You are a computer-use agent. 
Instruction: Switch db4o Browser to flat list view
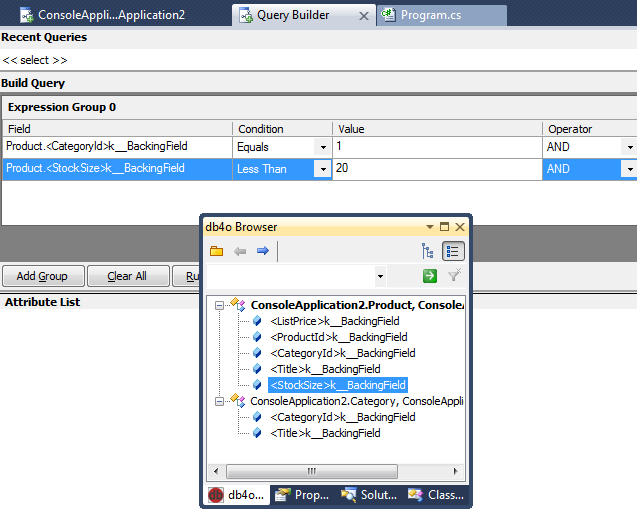click(x=452, y=251)
